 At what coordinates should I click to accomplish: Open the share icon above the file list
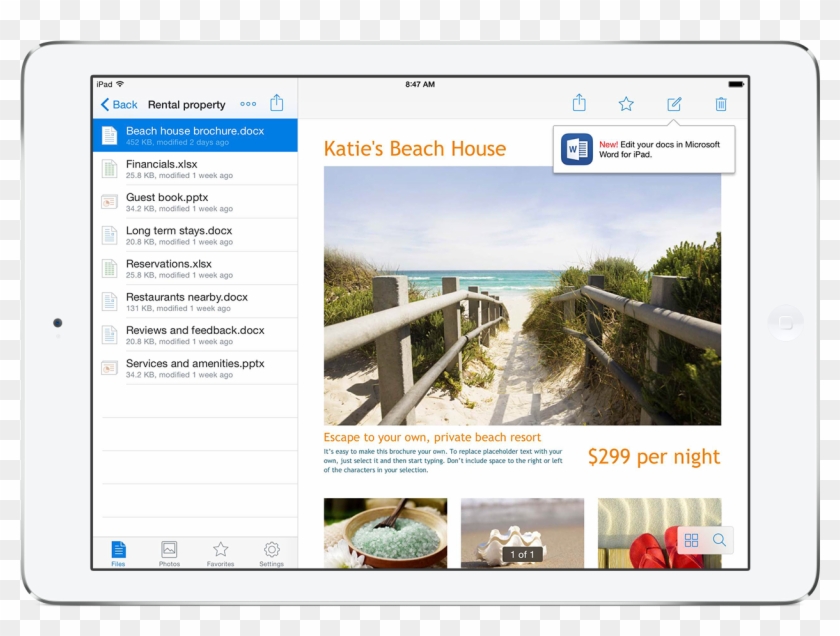pos(276,103)
